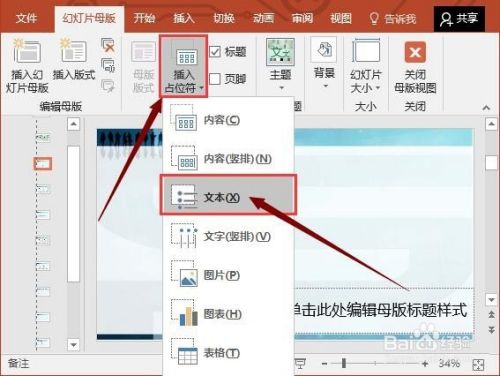Open the Background (背景) dropdown
This screenshot has height=376, width=500.
pyautogui.click(x=324, y=64)
